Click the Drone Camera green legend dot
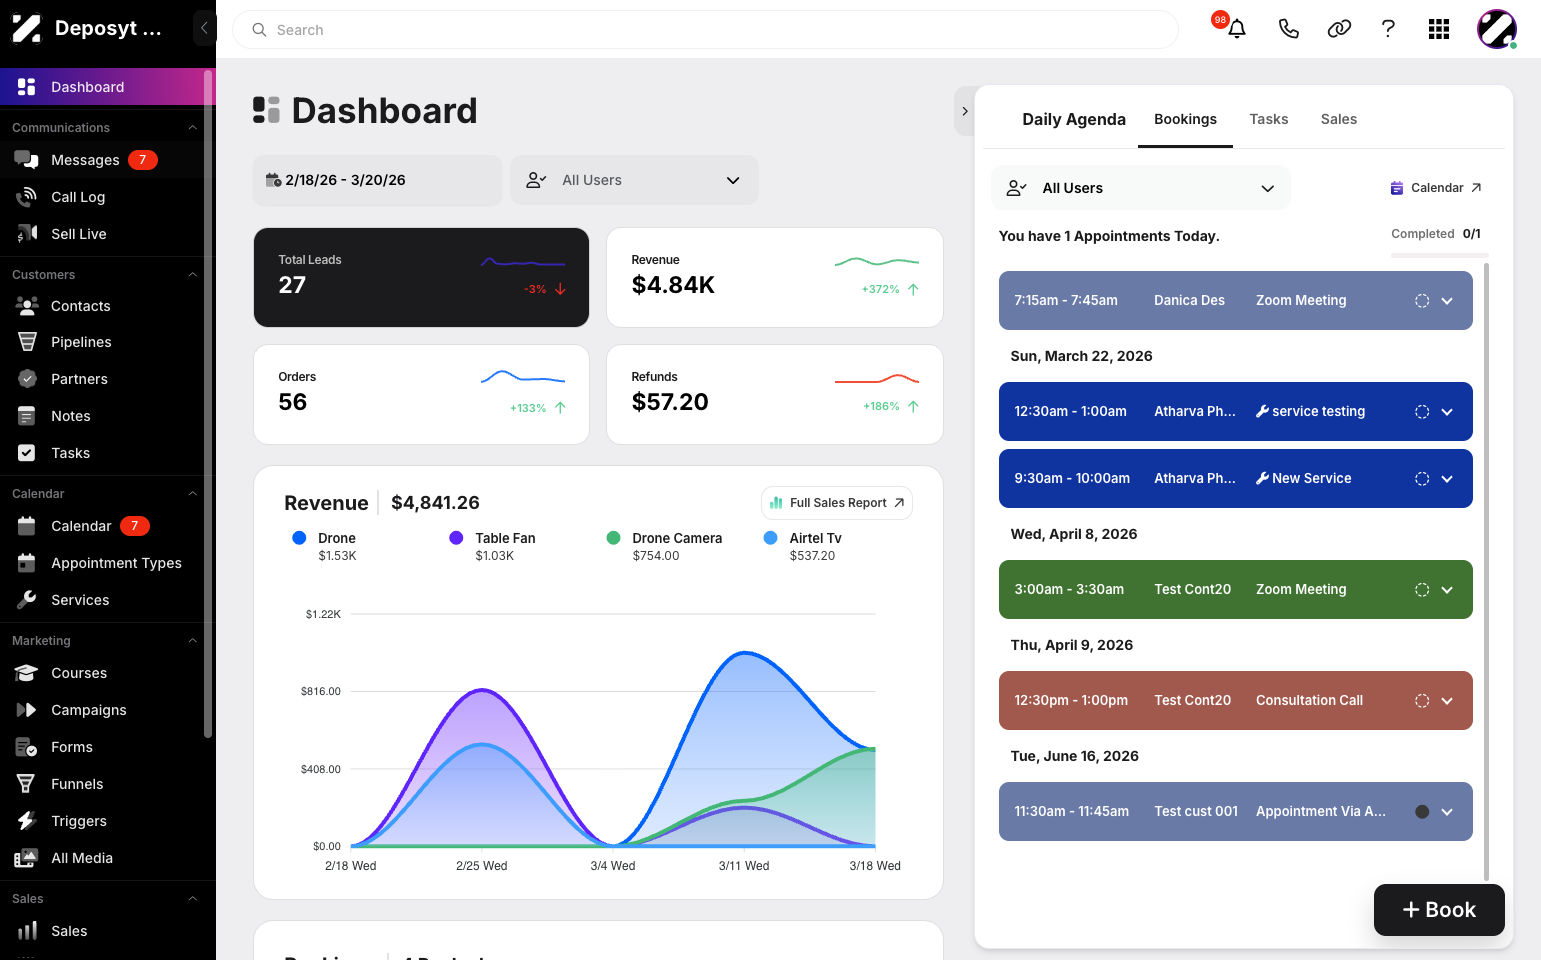Viewport: 1541px width, 960px height. (613, 538)
